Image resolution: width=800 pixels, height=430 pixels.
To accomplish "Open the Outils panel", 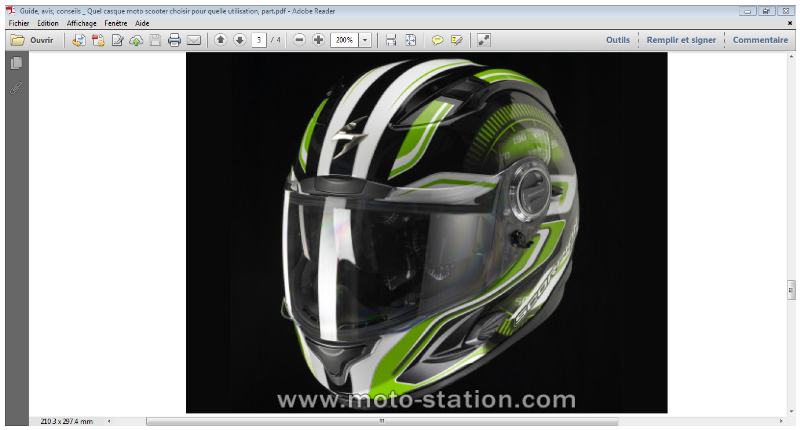I will [x=618, y=40].
